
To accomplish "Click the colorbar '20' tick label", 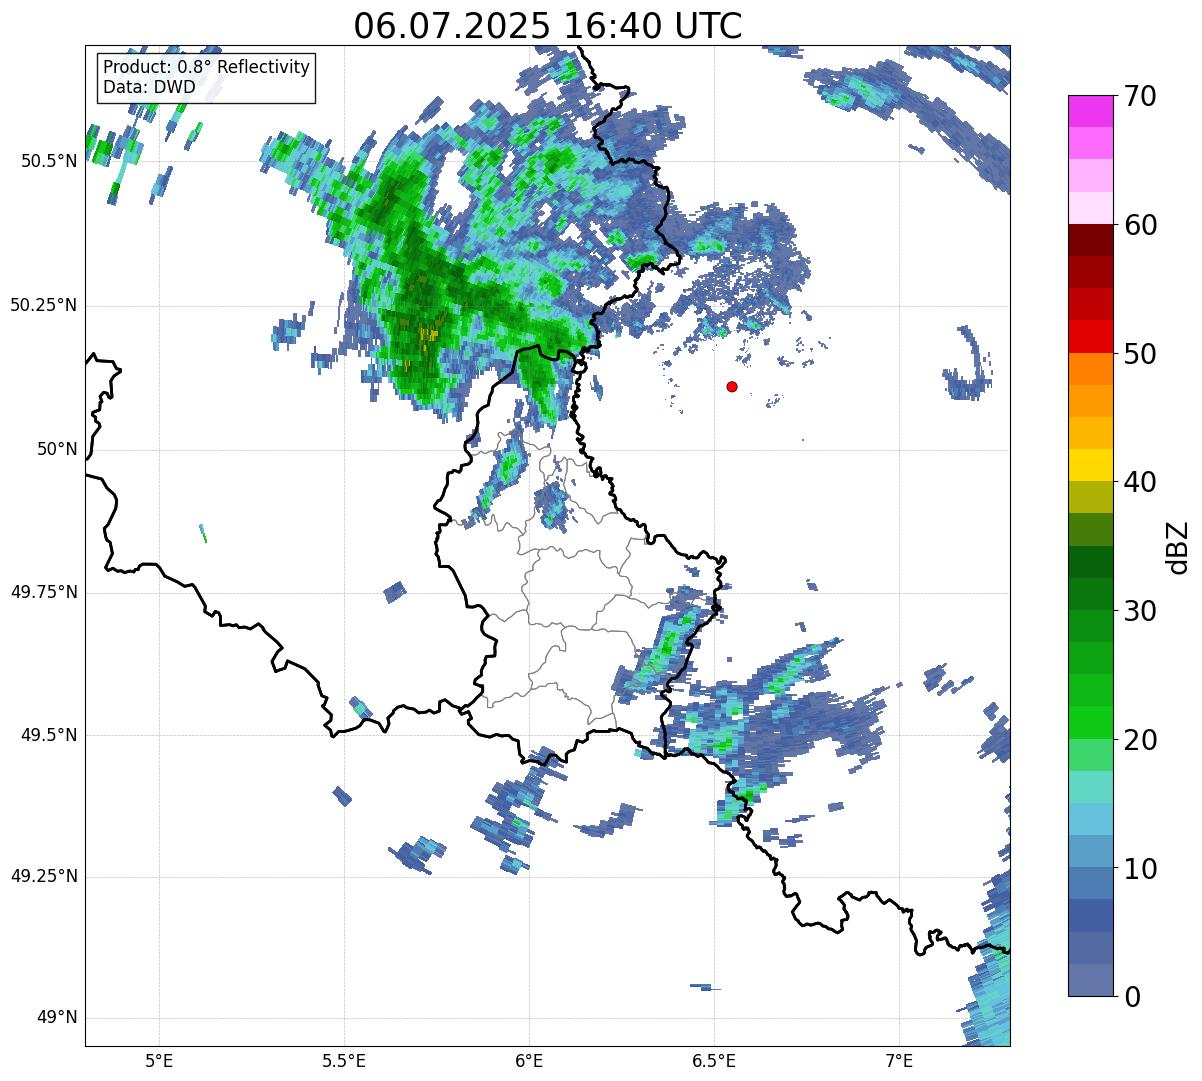I will 1140,740.
